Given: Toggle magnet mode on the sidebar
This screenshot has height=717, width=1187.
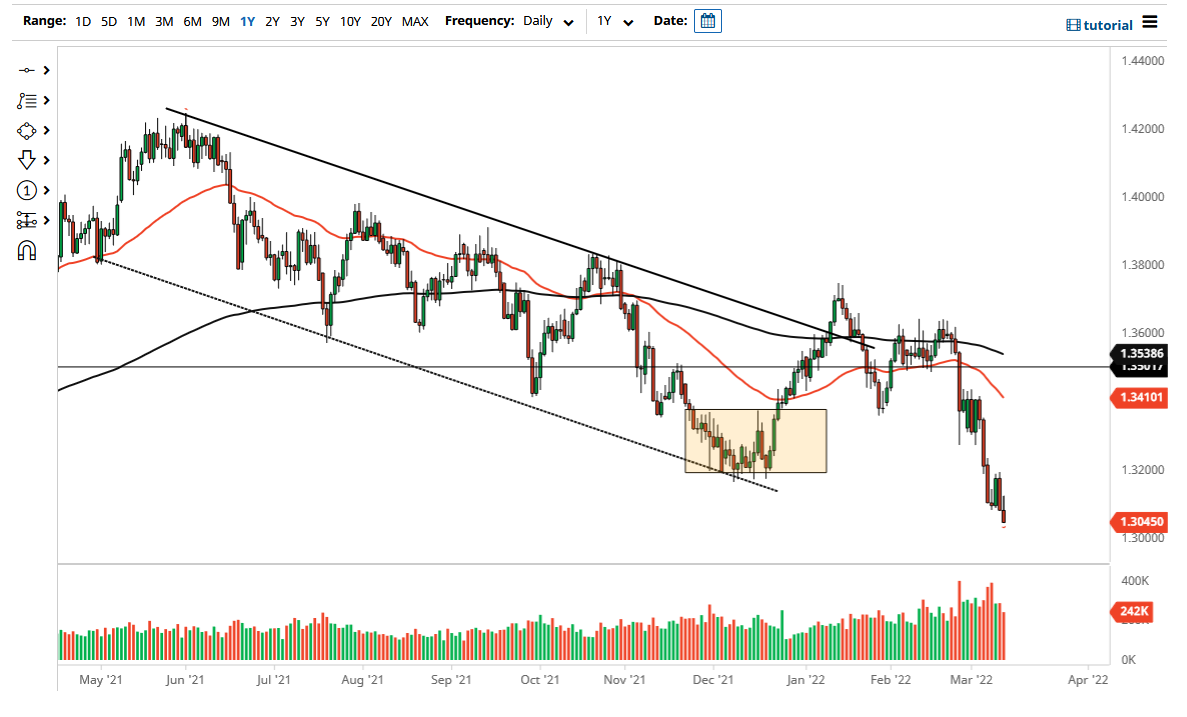Looking at the screenshot, I should [27, 250].
